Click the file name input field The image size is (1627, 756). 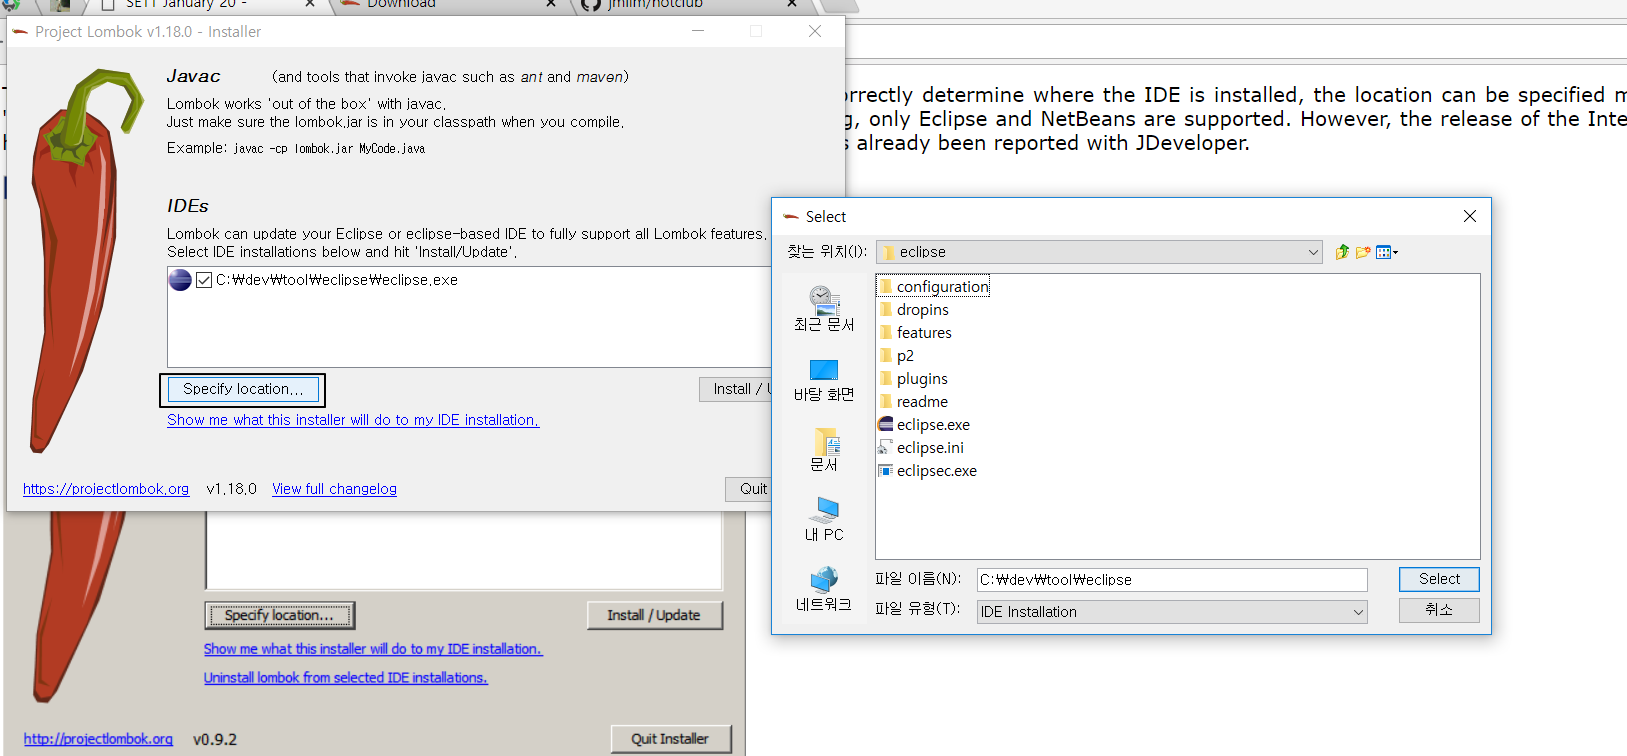click(x=1172, y=580)
